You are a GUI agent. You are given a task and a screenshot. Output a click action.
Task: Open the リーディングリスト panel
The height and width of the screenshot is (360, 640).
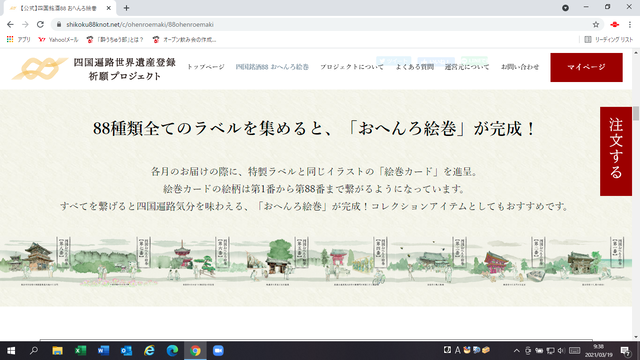pyautogui.click(x=609, y=40)
